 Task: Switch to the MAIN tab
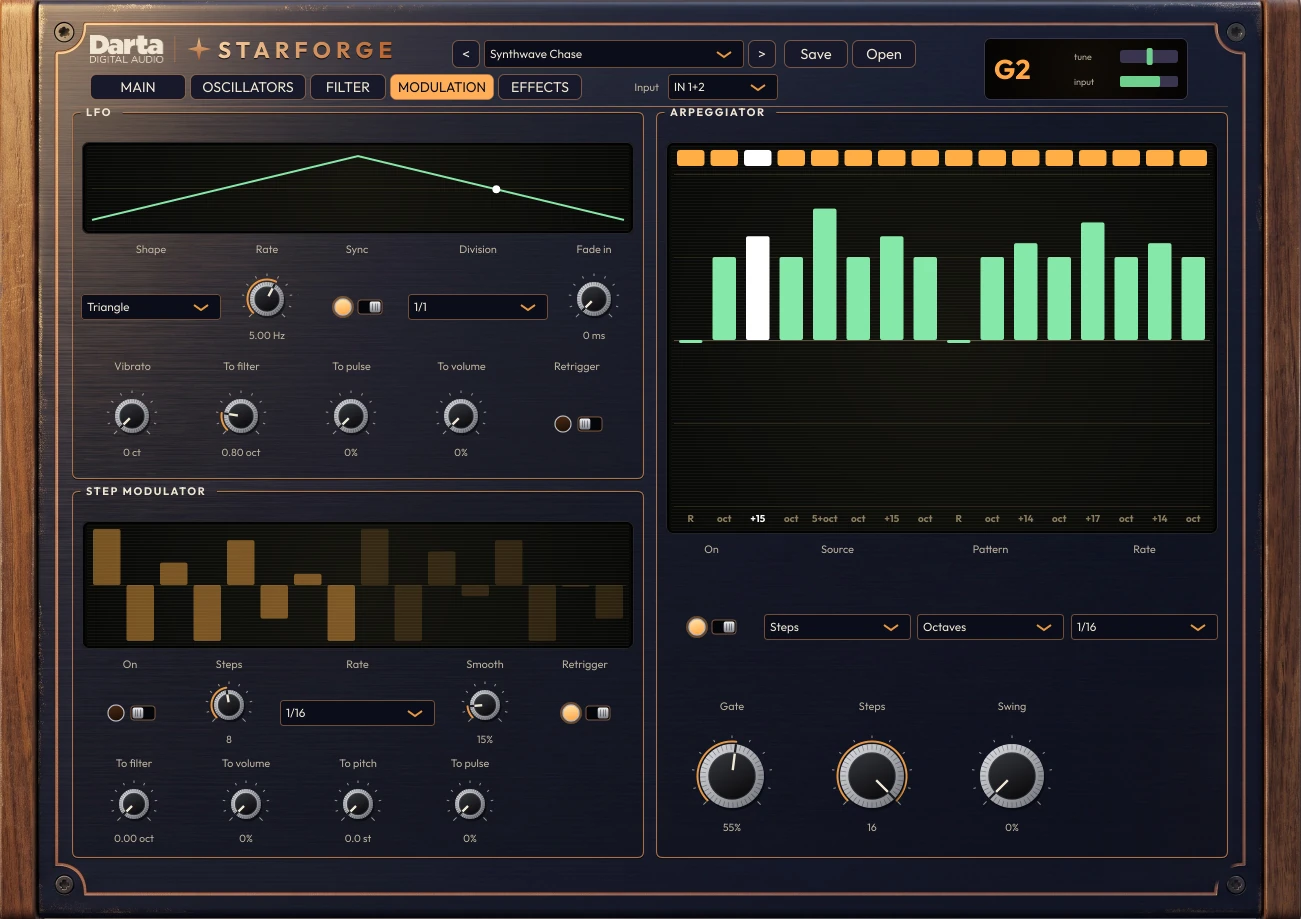(x=138, y=87)
